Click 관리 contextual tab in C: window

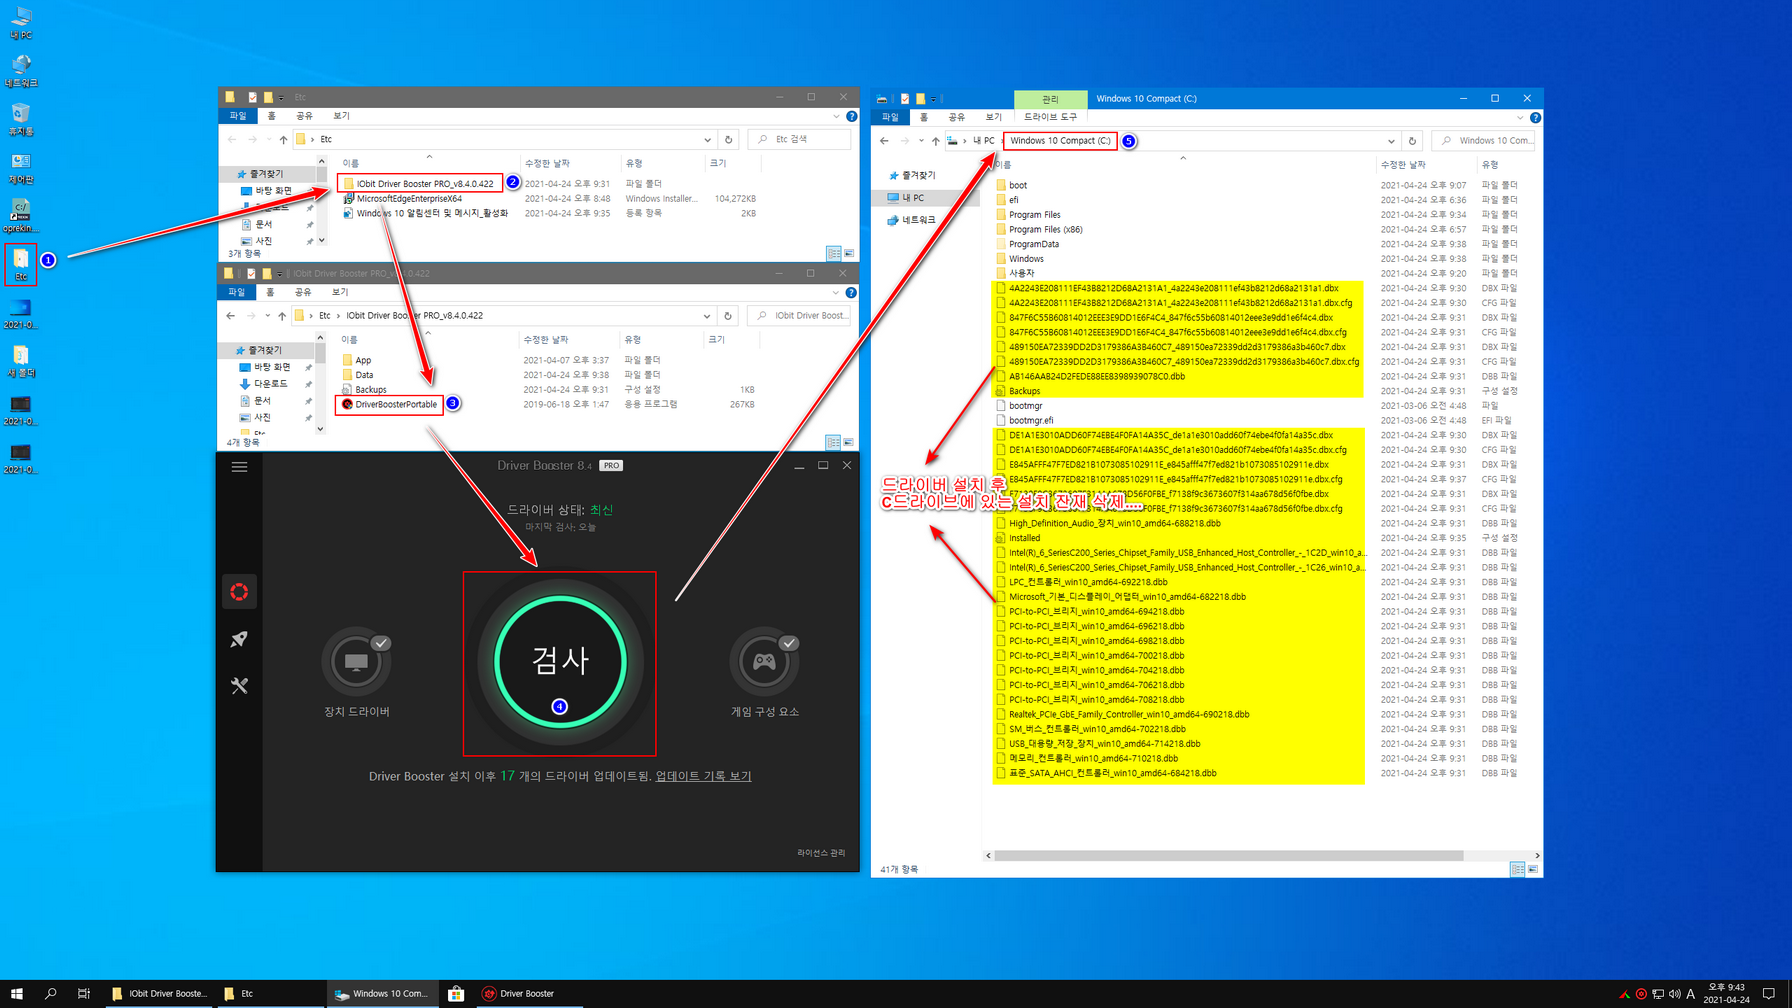tap(1050, 99)
